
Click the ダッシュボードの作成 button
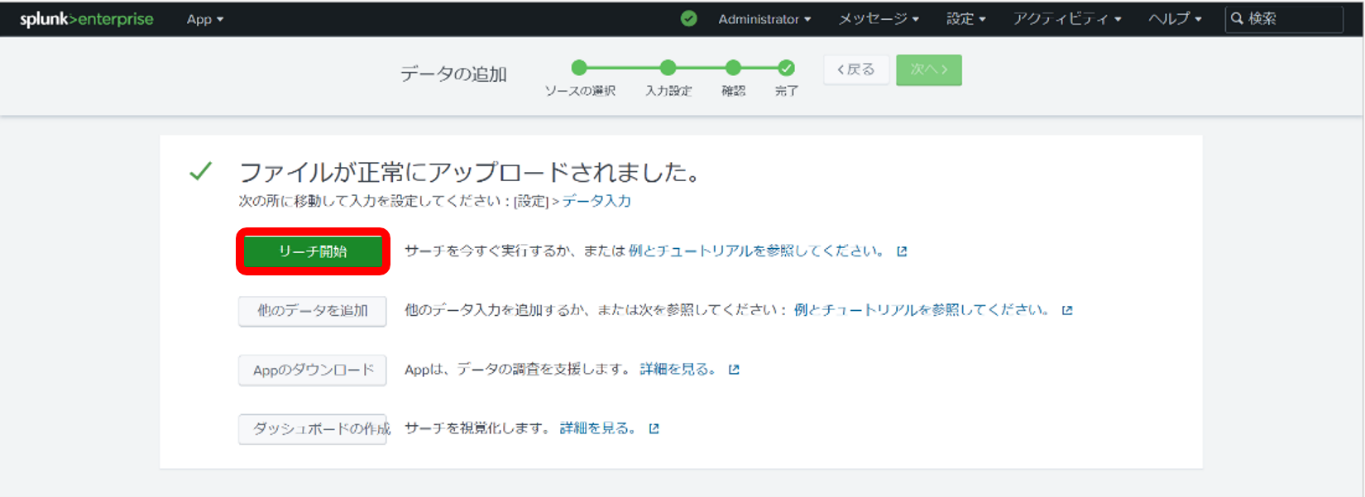click(312, 429)
